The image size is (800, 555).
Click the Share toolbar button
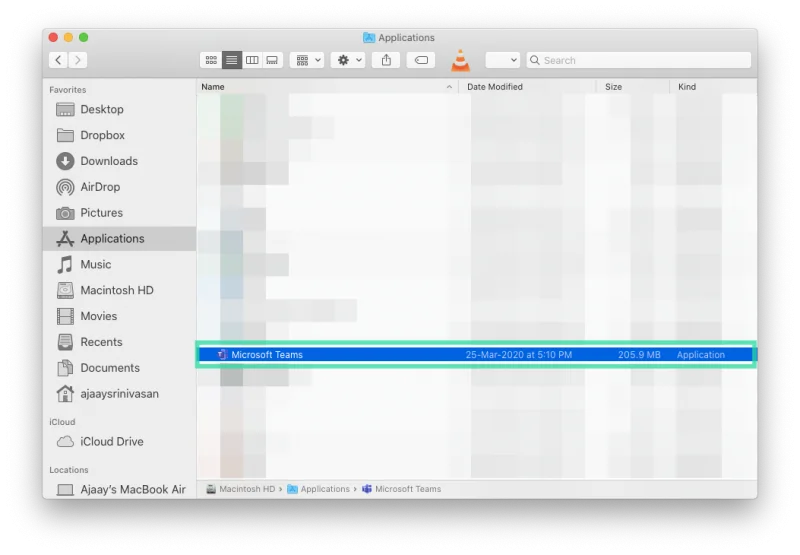click(x=386, y=60)
